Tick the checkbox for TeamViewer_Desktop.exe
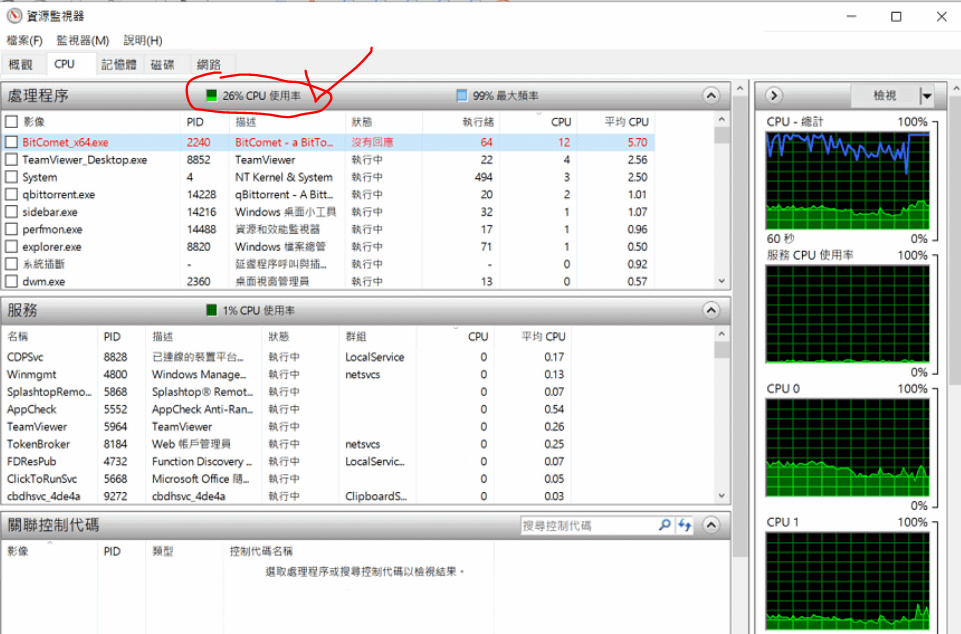The image size is (961, 634). [x=12, y=160]
